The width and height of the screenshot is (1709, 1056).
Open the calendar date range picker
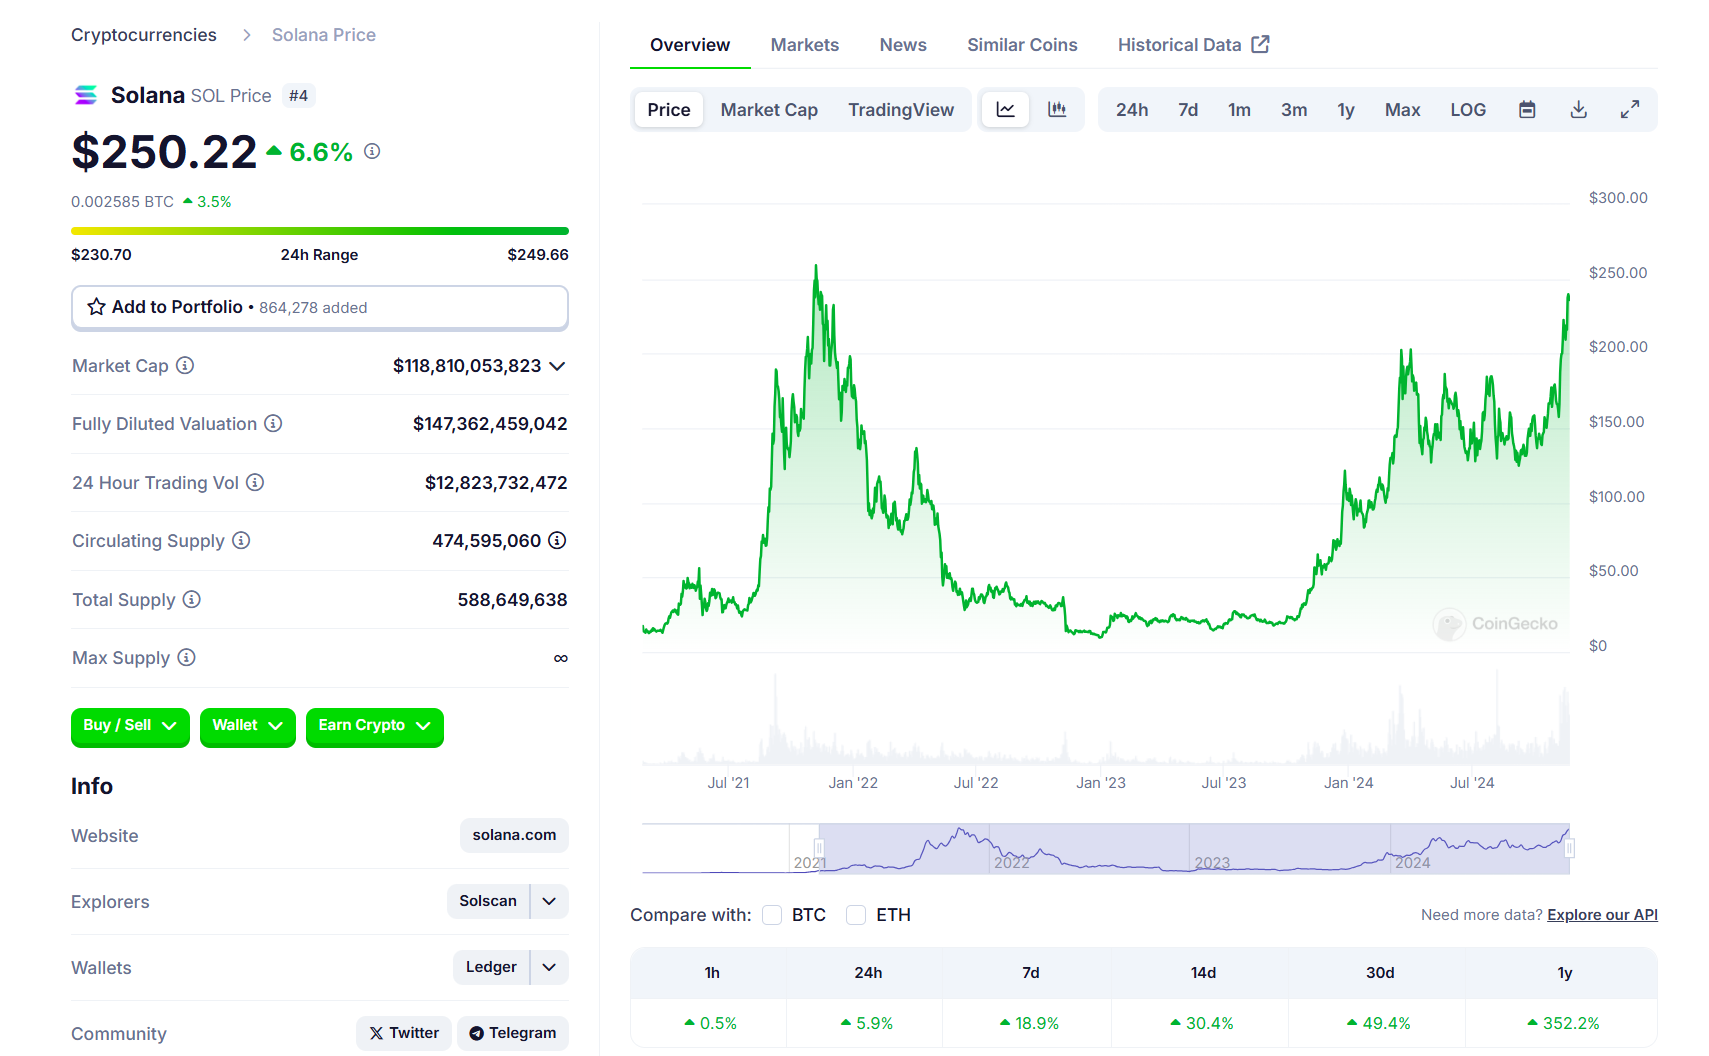click(1527, 110)
